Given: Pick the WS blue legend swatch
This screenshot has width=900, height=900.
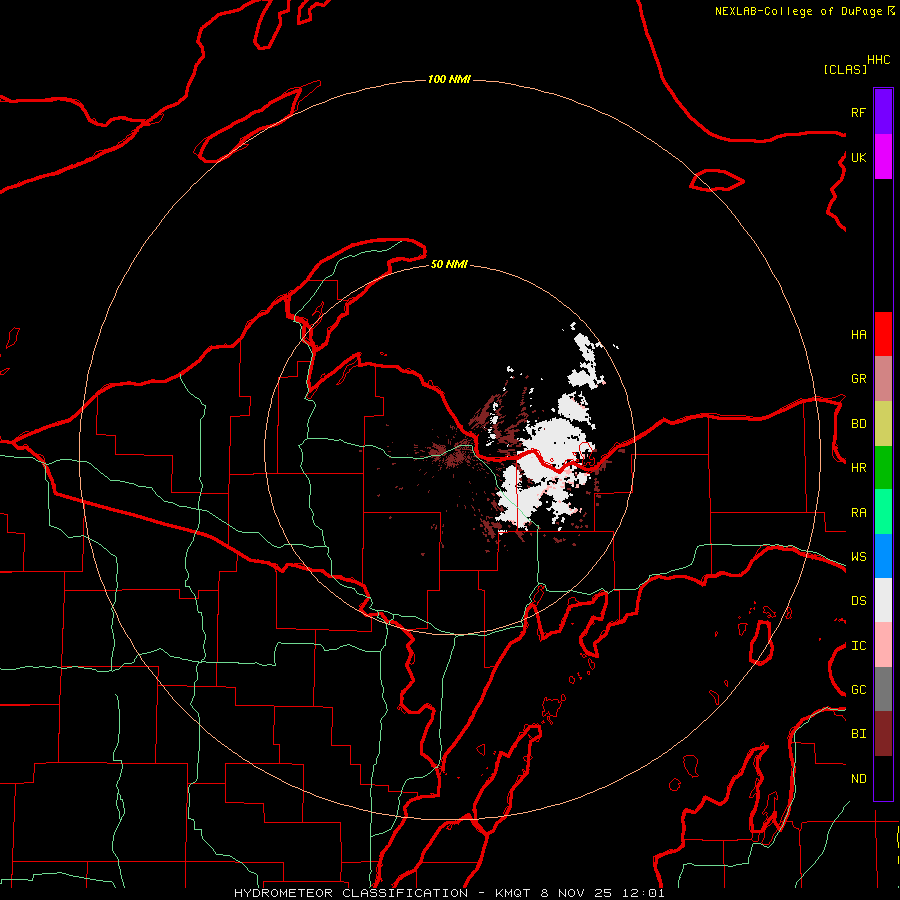Looking at the screenshot, I should [883, 556].
